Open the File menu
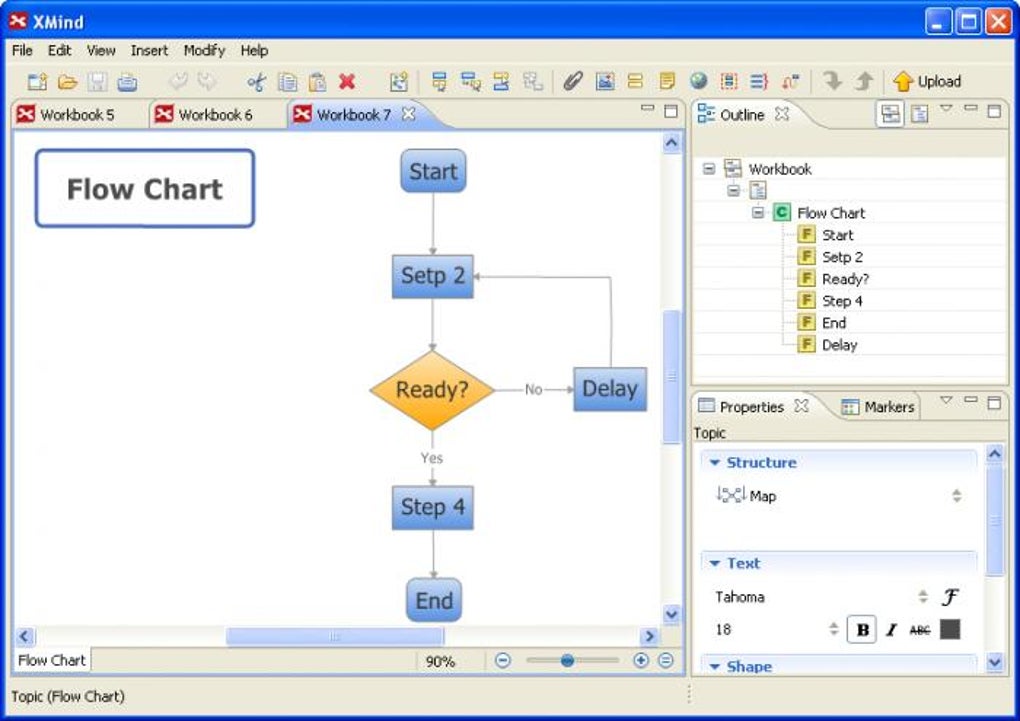The height and width of the screenshot is (721, 1020). pos(22,50)
